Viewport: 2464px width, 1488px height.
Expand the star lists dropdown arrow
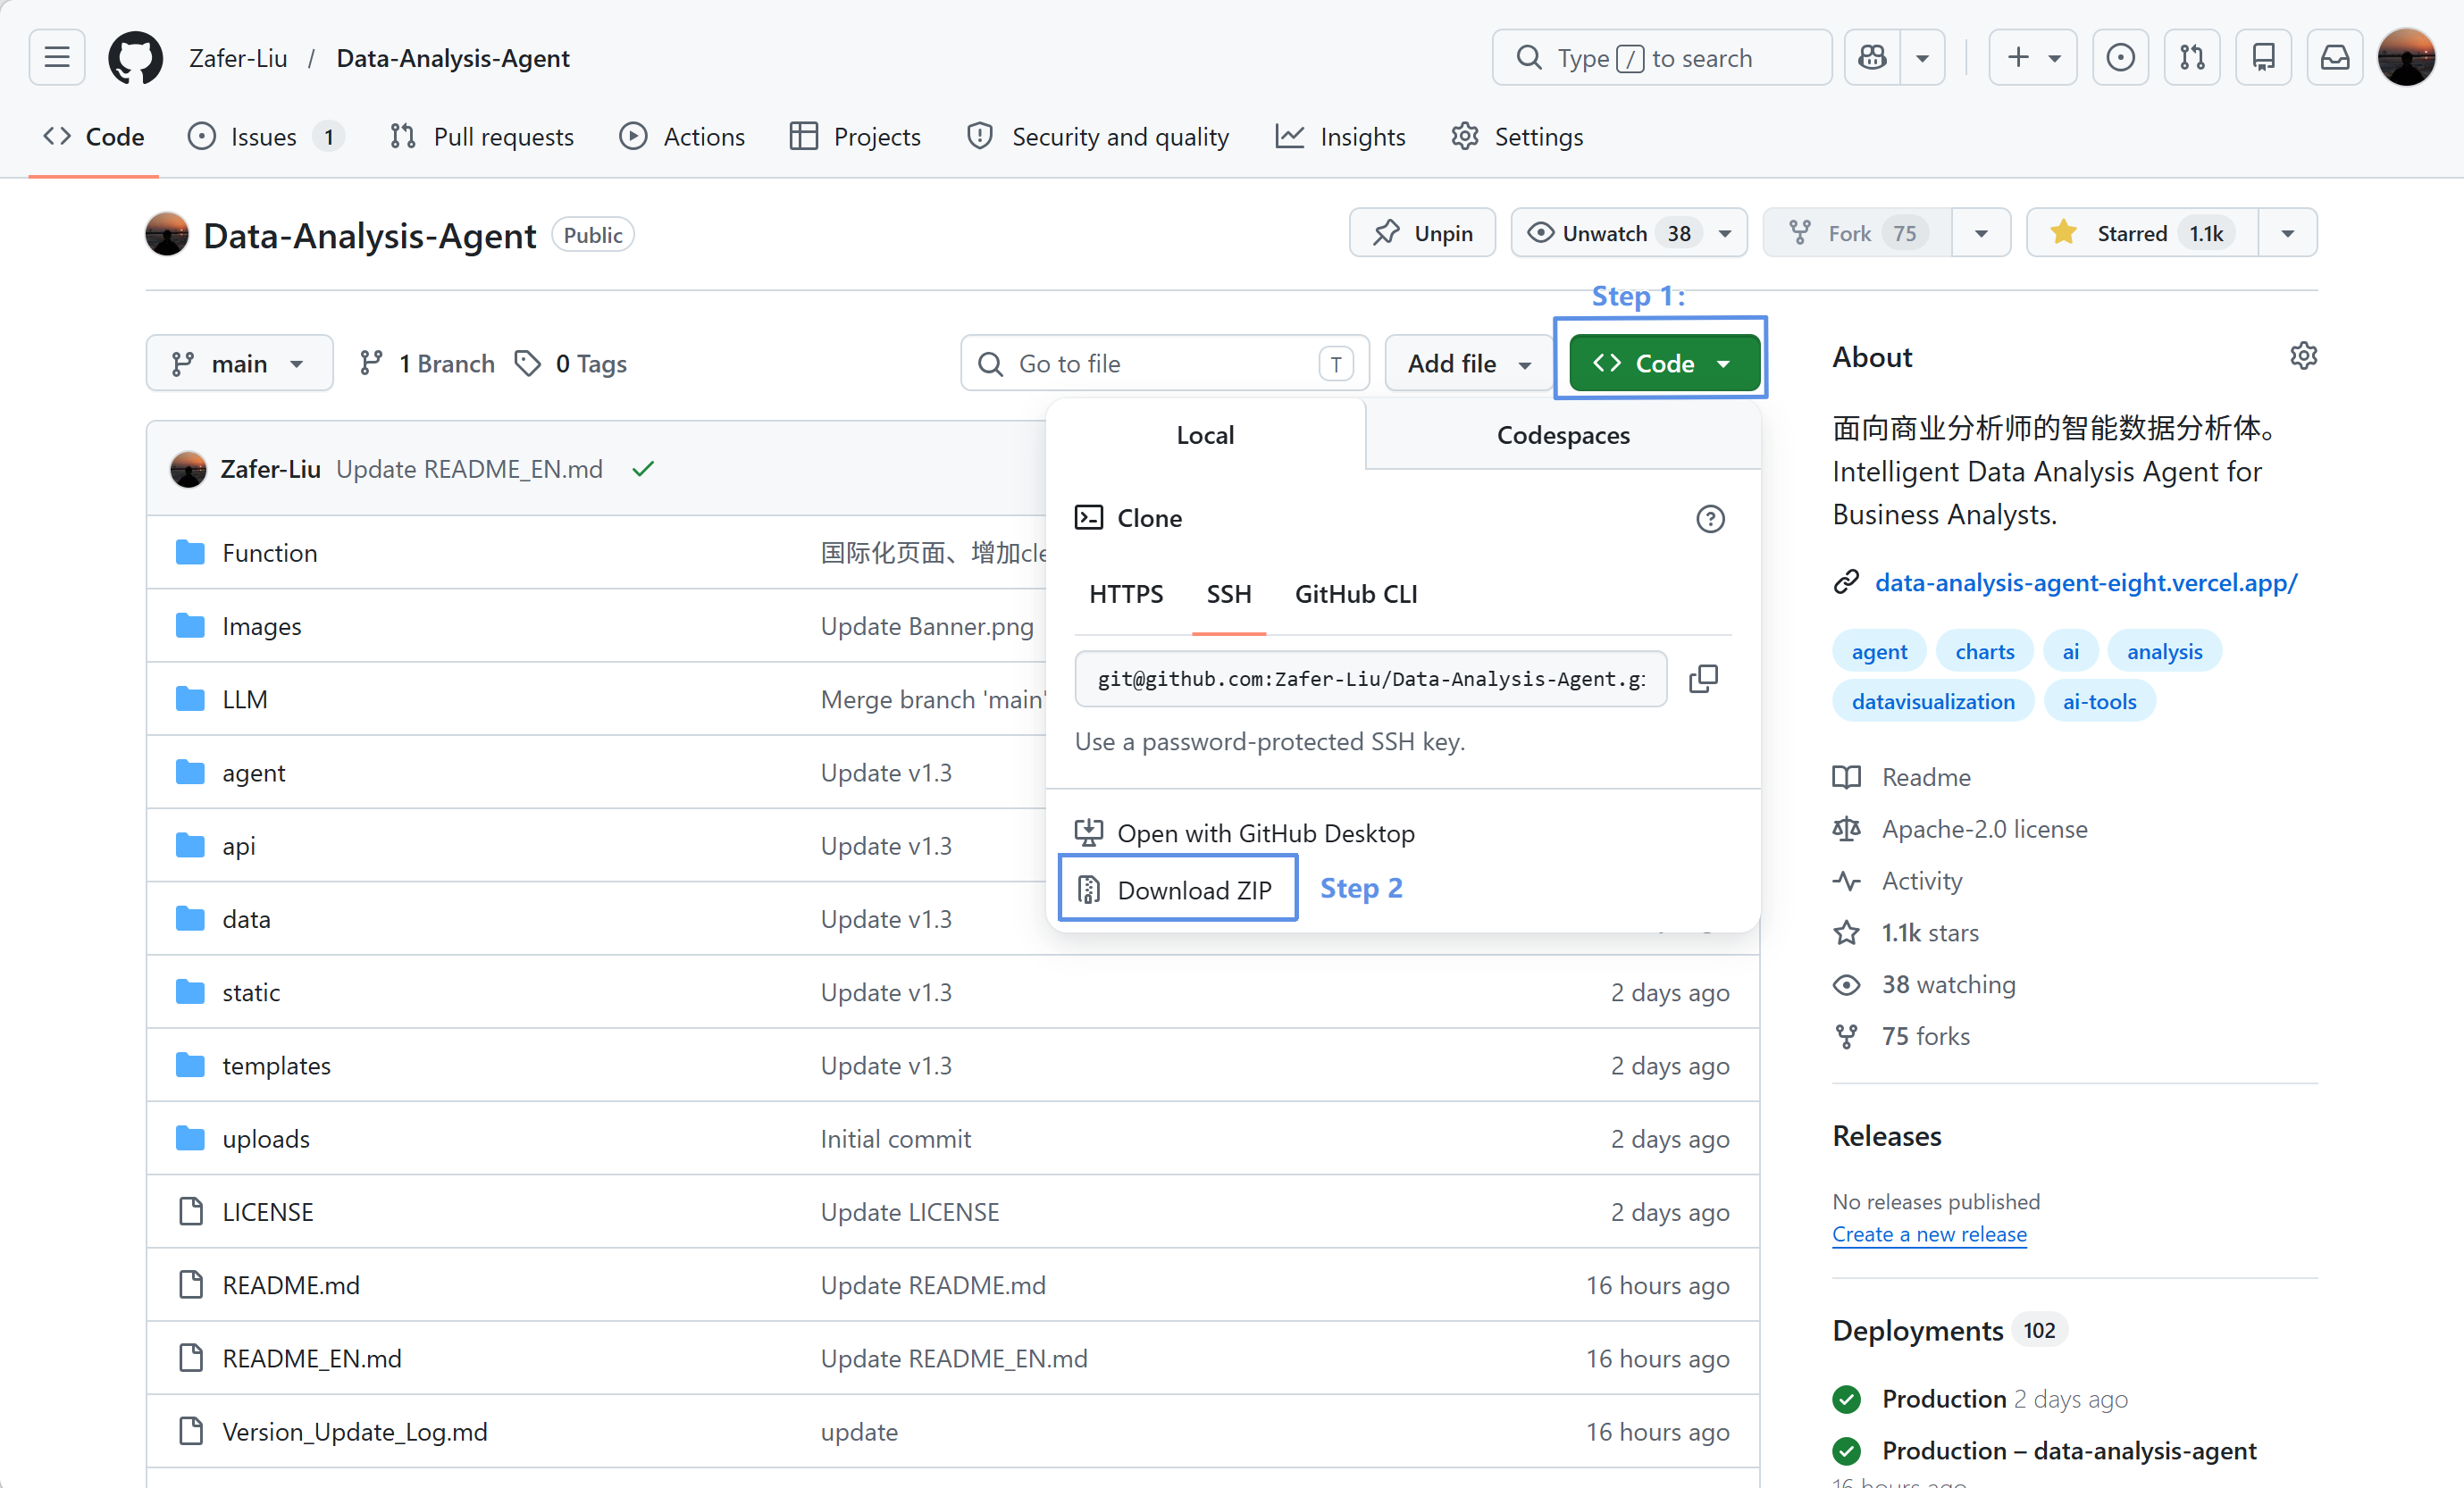2288,233
